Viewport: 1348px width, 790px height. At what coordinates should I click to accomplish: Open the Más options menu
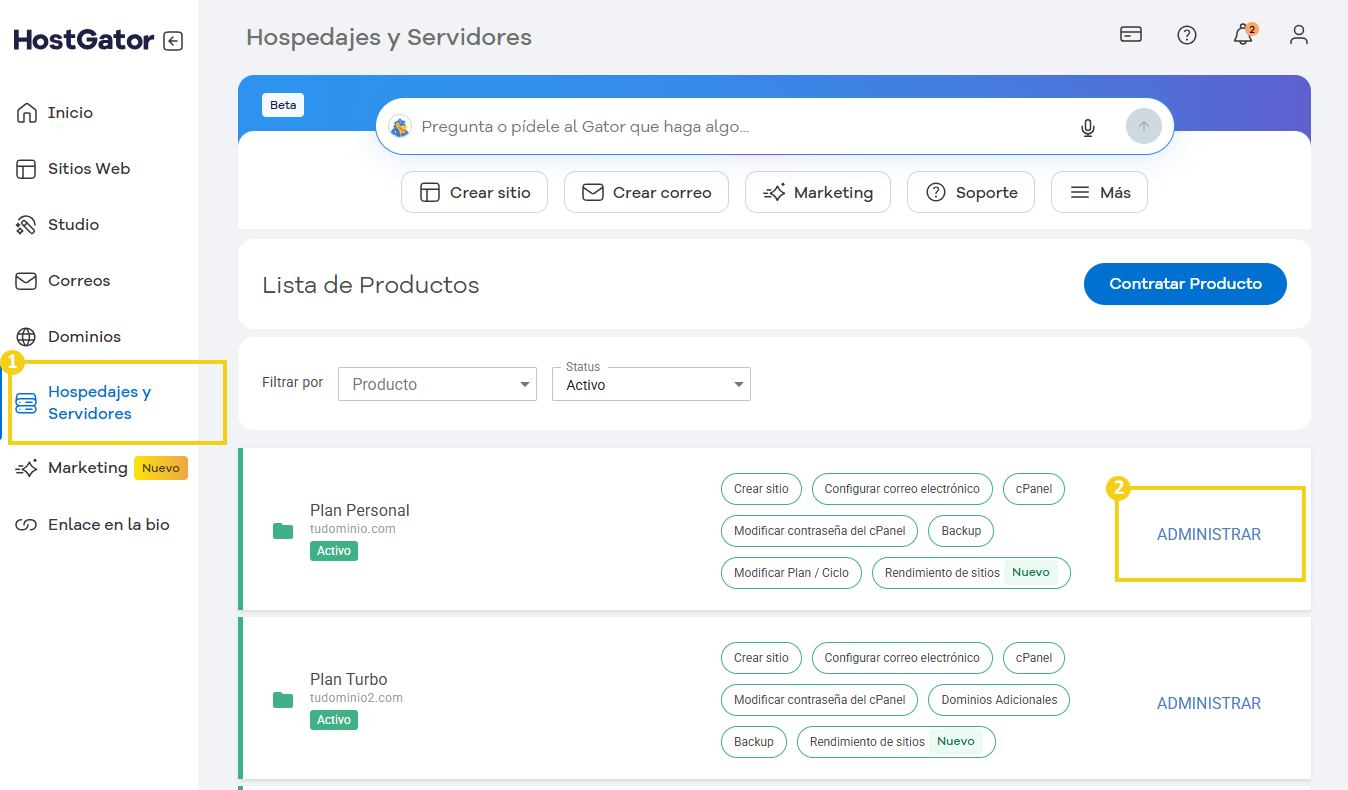tap(1099, 192)
